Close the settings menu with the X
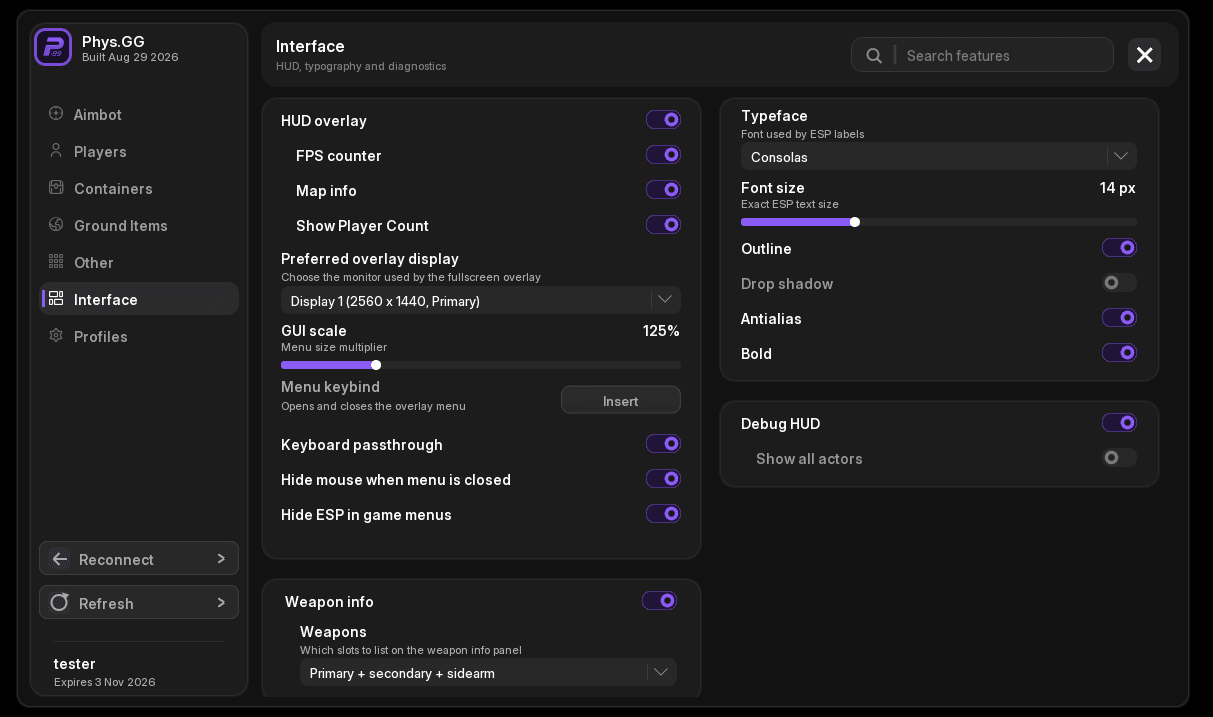Image resolution: width=1213 pixels, height=717 pixels. (1145, 55)
